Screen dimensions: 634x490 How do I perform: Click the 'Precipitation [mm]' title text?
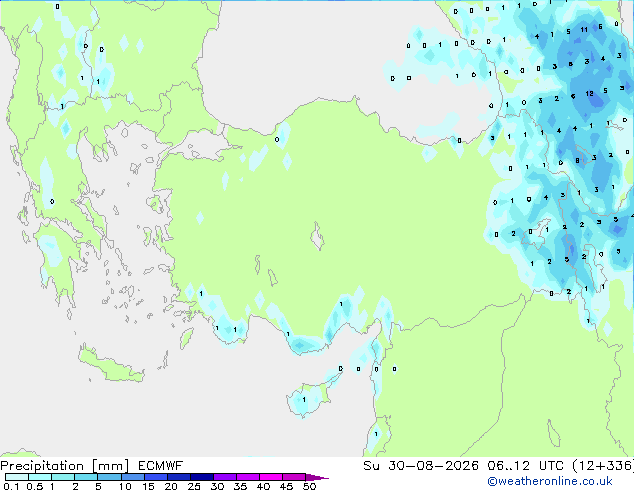65,466
